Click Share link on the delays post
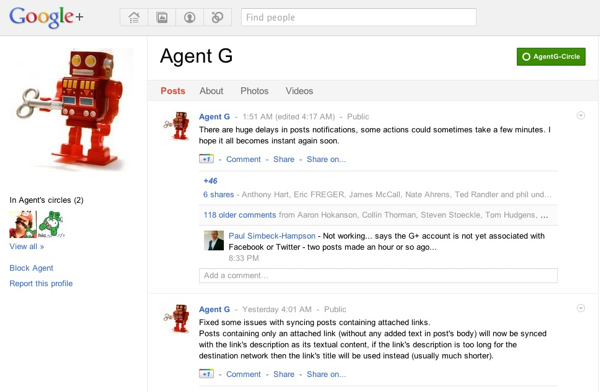600x392 pixels. [x=284, y=159]
